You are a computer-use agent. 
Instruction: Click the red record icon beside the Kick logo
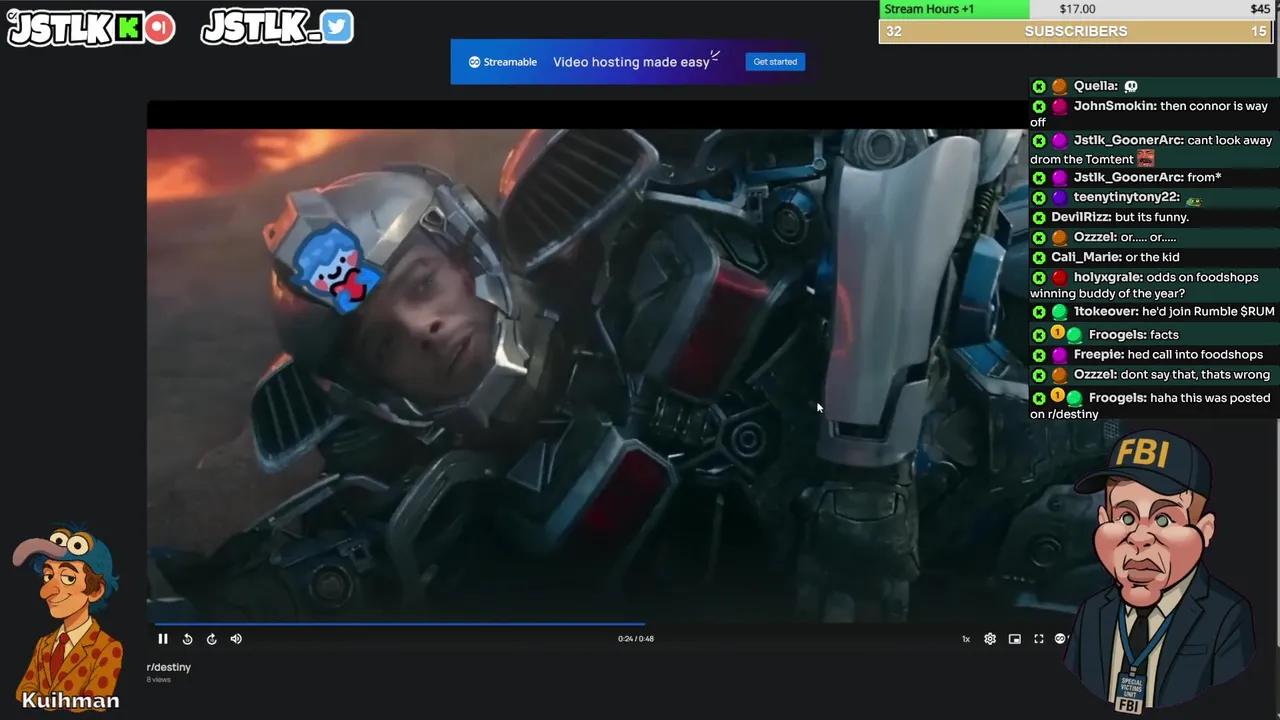(x=158, y=28)
